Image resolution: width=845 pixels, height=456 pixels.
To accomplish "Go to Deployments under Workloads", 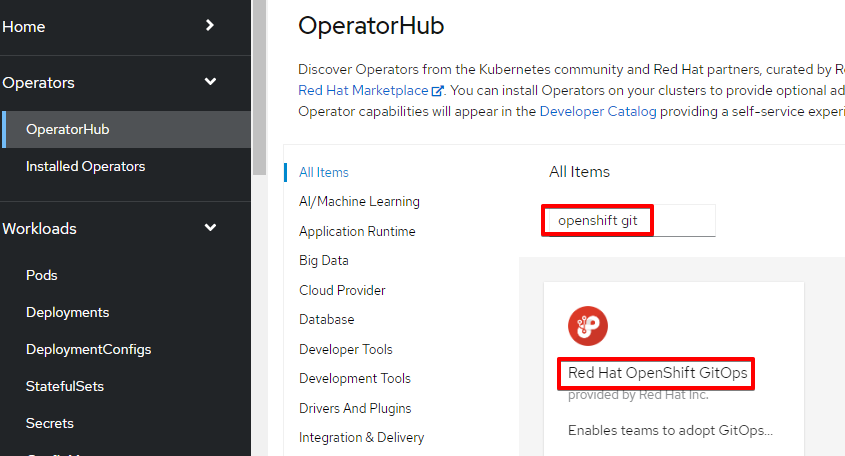I will [67, 313].
